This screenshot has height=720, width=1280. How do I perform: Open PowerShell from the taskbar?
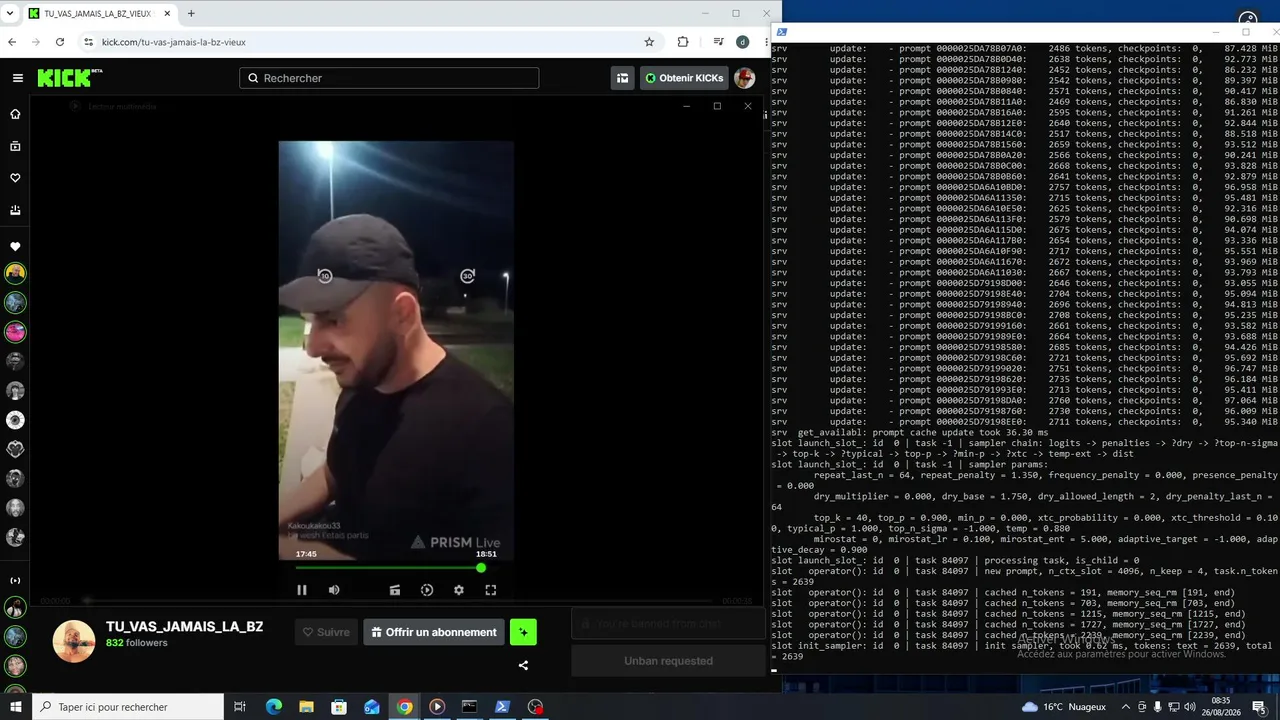click(502, 707)
